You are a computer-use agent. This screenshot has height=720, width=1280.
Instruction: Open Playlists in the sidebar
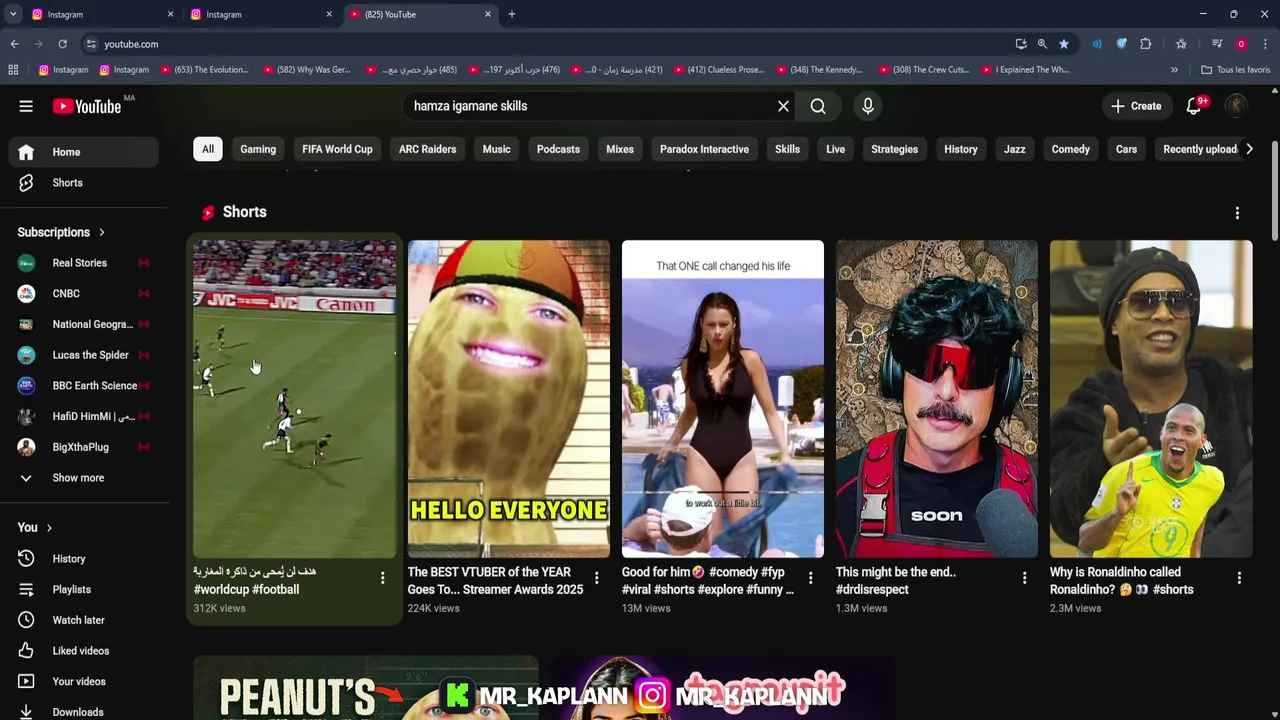[x=84, y=590]
